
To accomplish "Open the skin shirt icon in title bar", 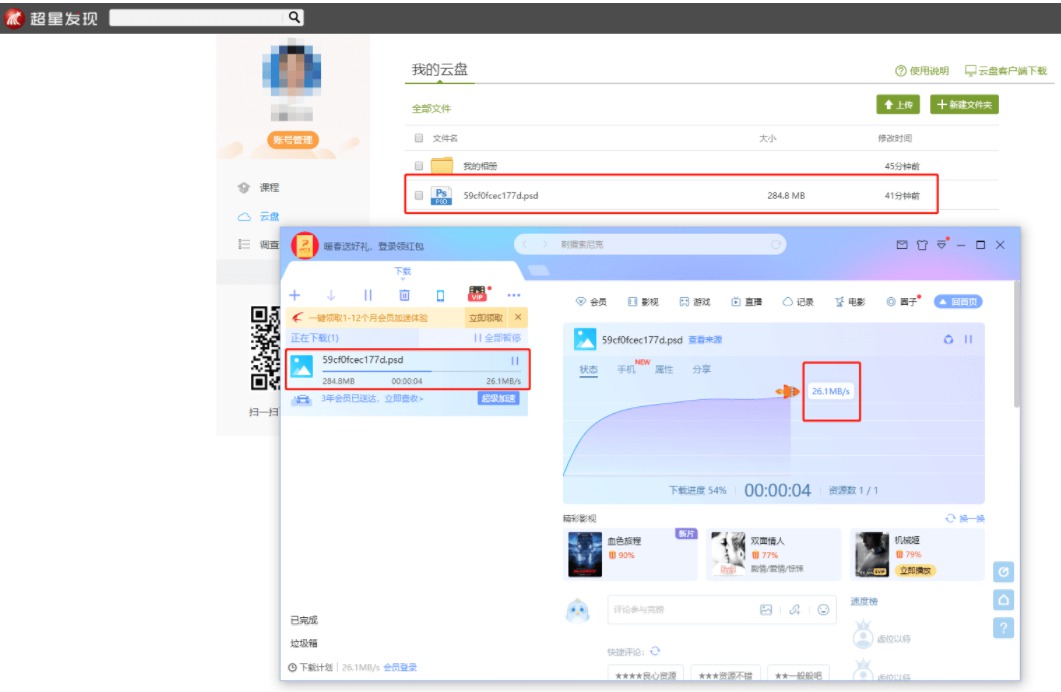I will (x=922, y=245).
